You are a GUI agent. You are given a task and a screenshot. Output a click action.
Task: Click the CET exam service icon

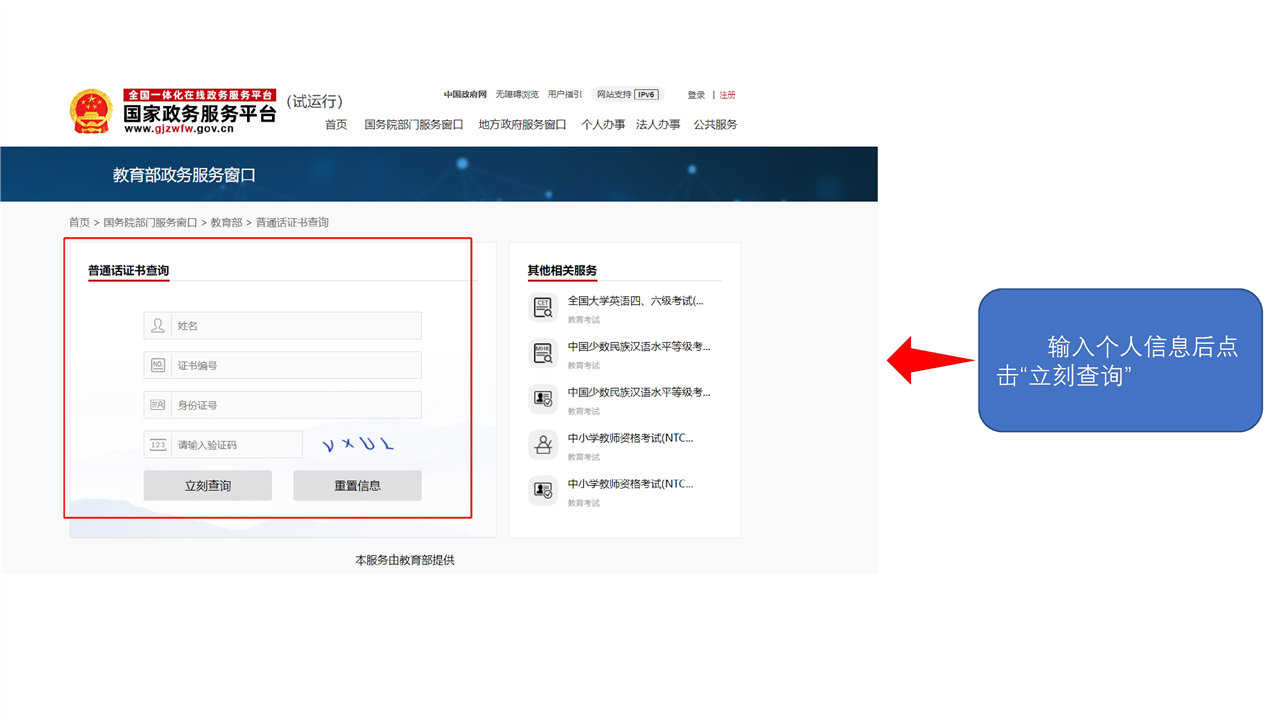[543, 307]
